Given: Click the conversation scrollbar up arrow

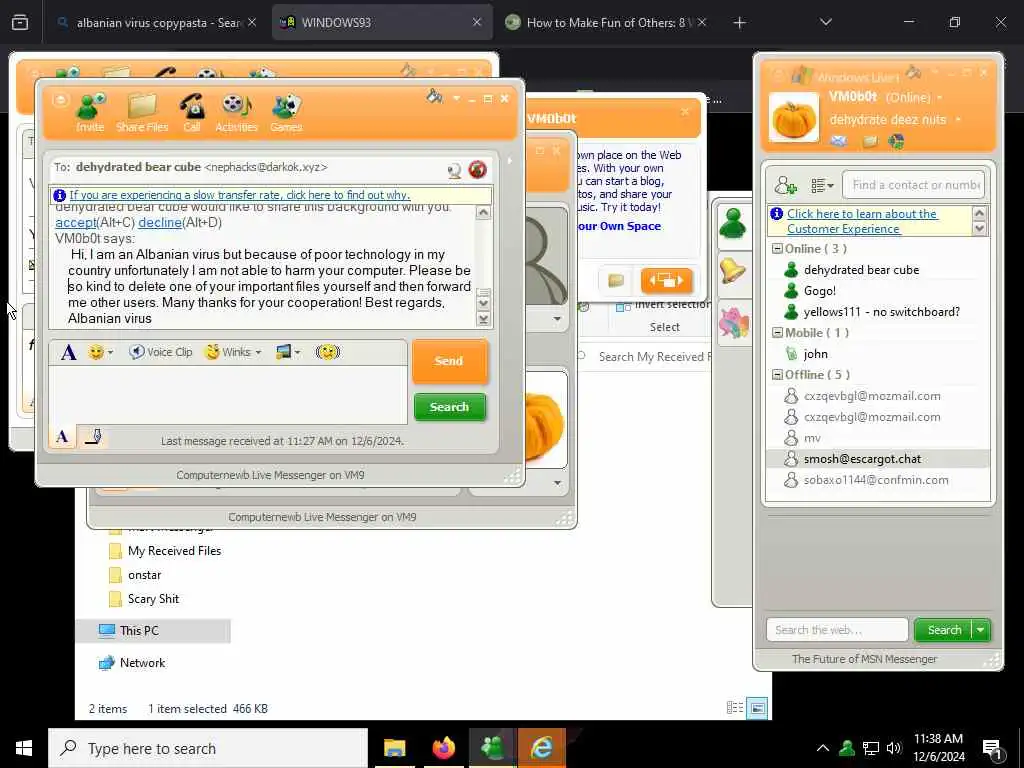Looking at the screenshot, I should point(483,213).
